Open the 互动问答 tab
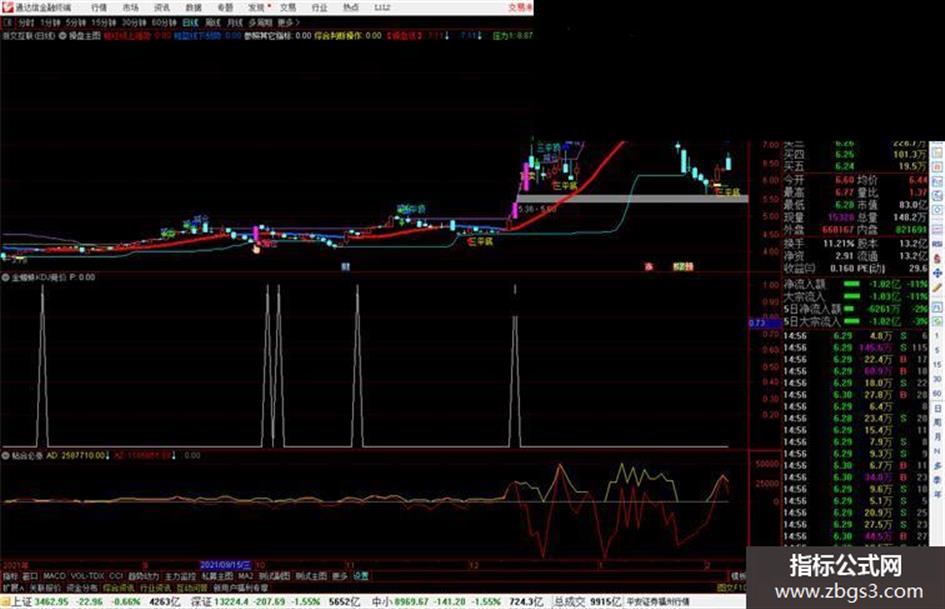 [192, 588]
